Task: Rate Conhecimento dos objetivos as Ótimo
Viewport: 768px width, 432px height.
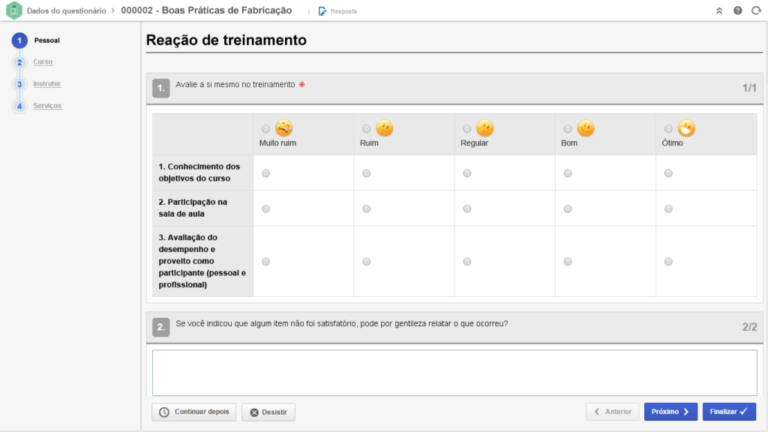Action: (668, 173)
